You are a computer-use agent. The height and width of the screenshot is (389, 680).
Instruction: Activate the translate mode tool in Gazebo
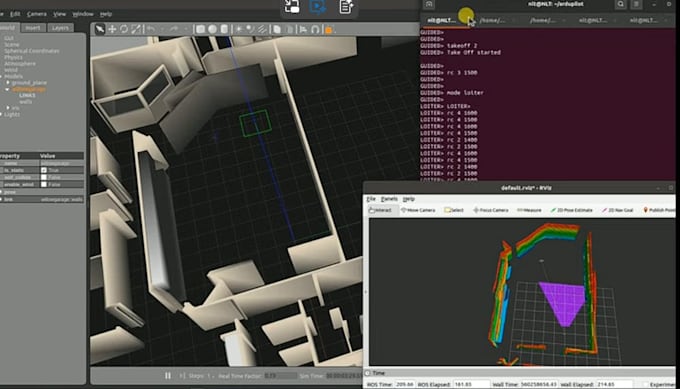112,29
